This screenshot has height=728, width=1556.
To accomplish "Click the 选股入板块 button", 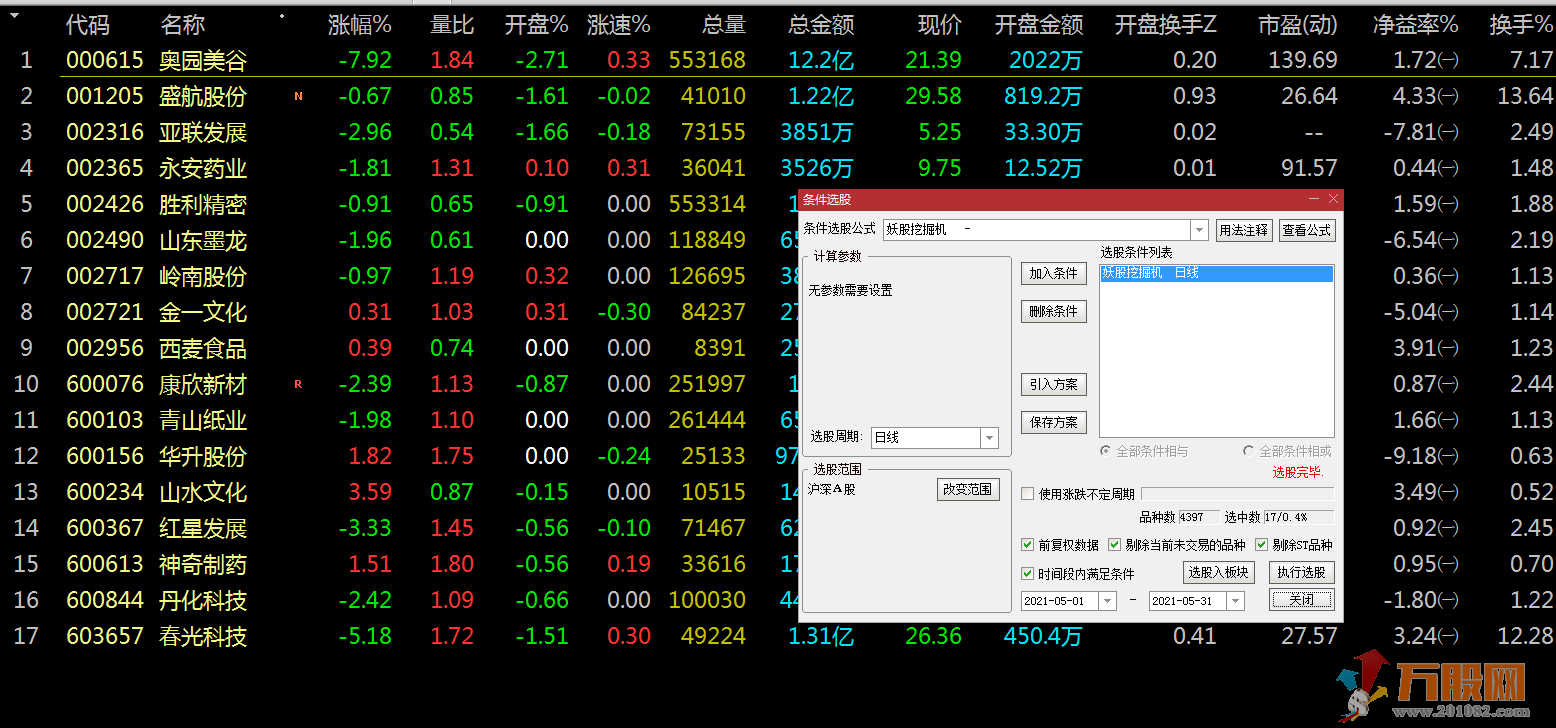I will point(1218,573).
